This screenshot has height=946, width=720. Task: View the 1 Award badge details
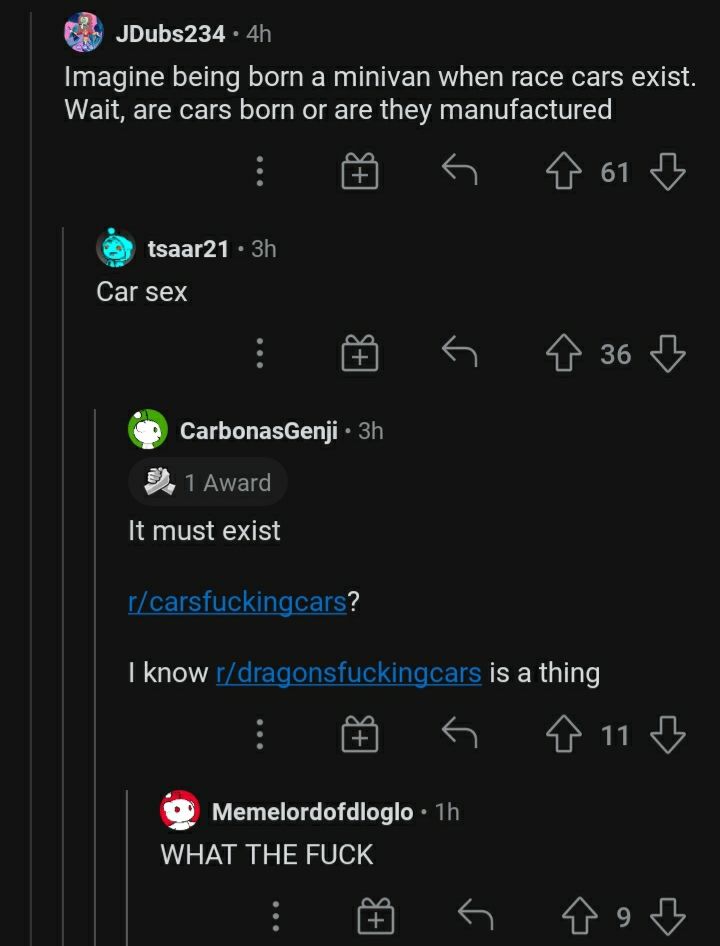pyautogui.click(x=208, y=482)
